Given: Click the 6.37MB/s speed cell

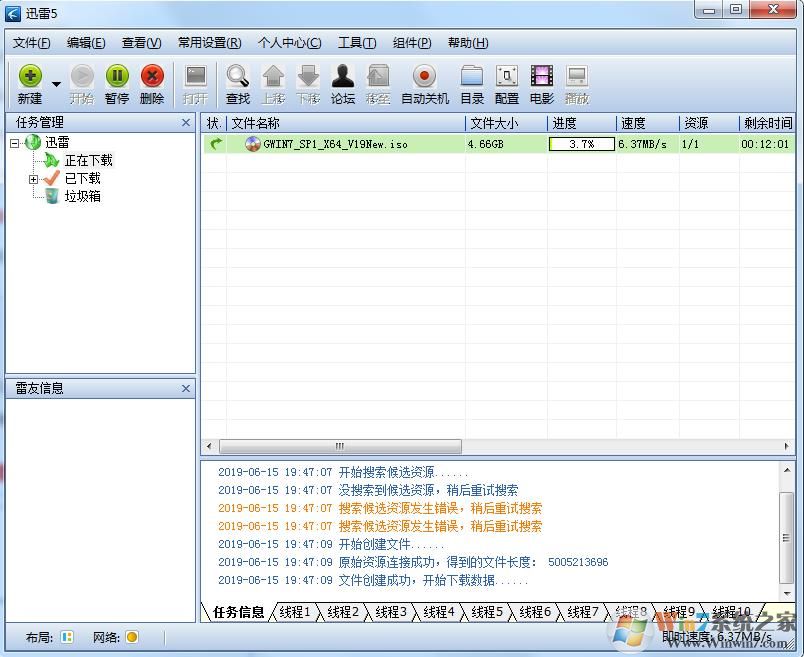Looking at the screenshot, I should [x=642, y=144].
